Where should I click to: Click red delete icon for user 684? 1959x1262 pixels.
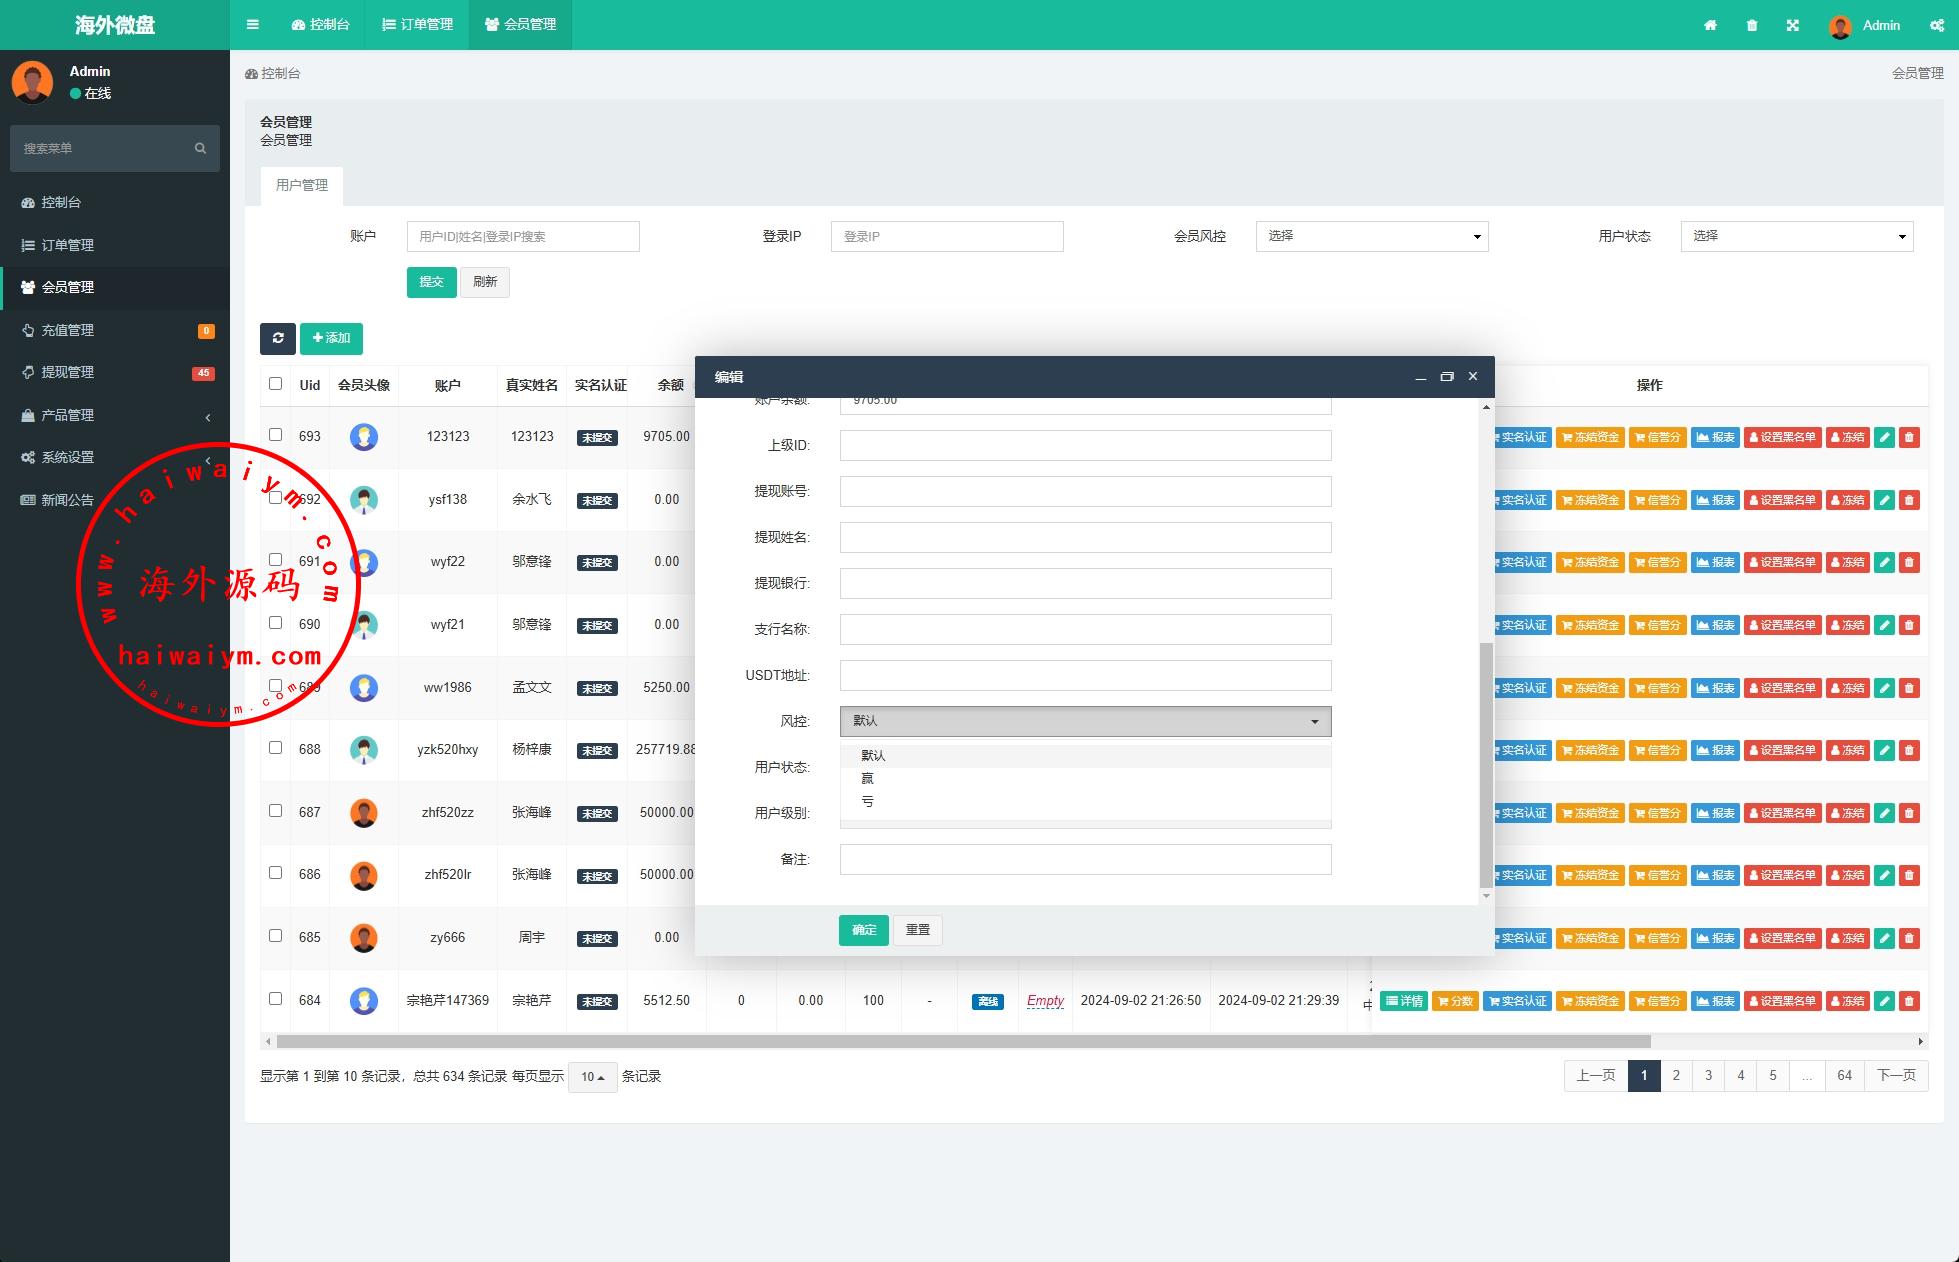1909,1001
